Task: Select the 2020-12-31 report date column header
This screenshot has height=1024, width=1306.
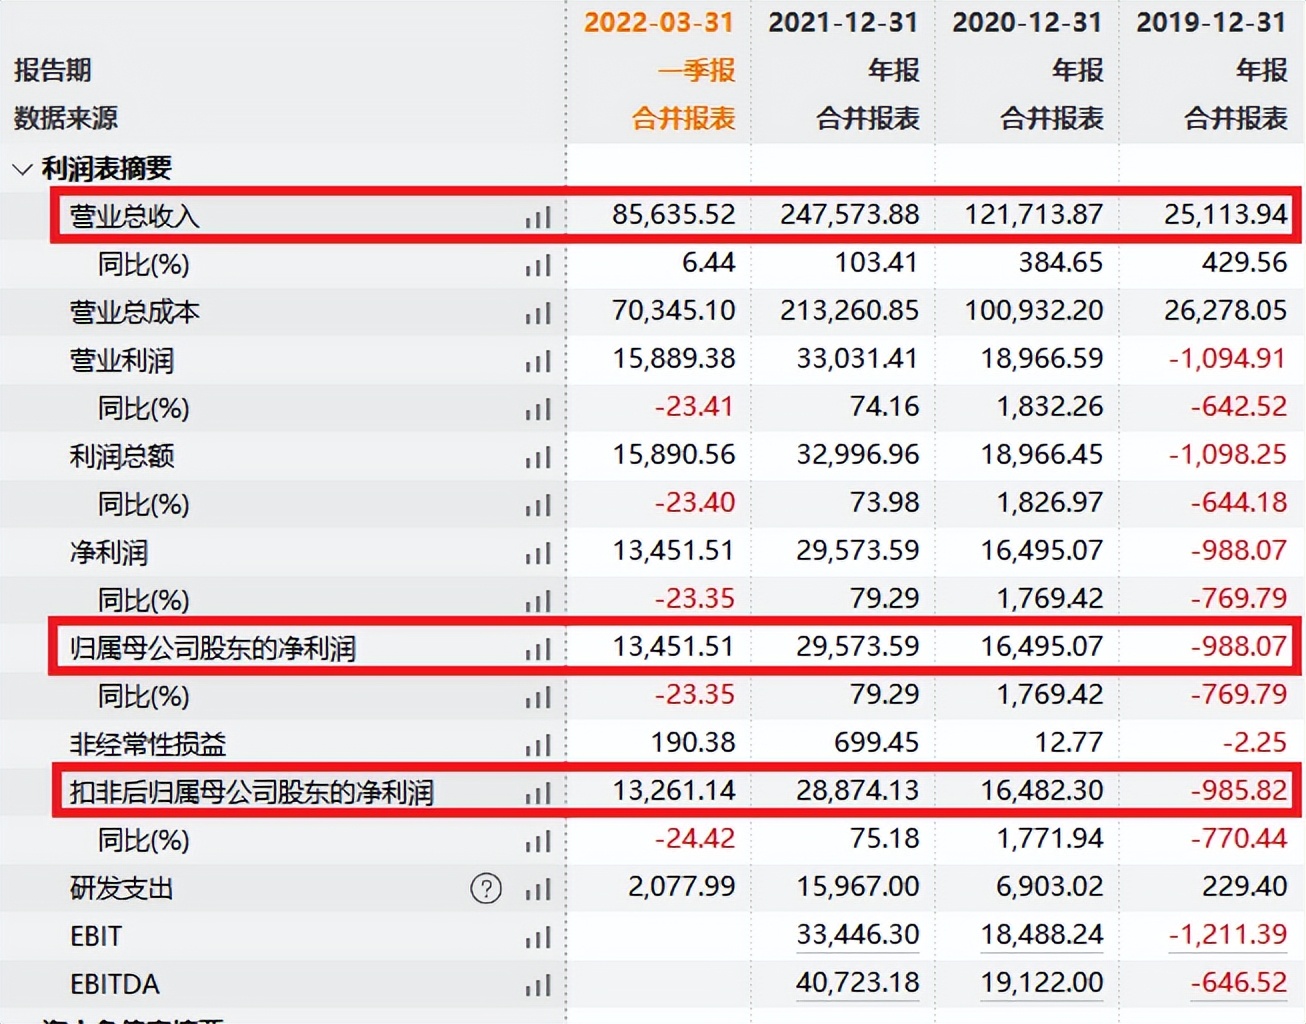Action: click(1027, 22)
